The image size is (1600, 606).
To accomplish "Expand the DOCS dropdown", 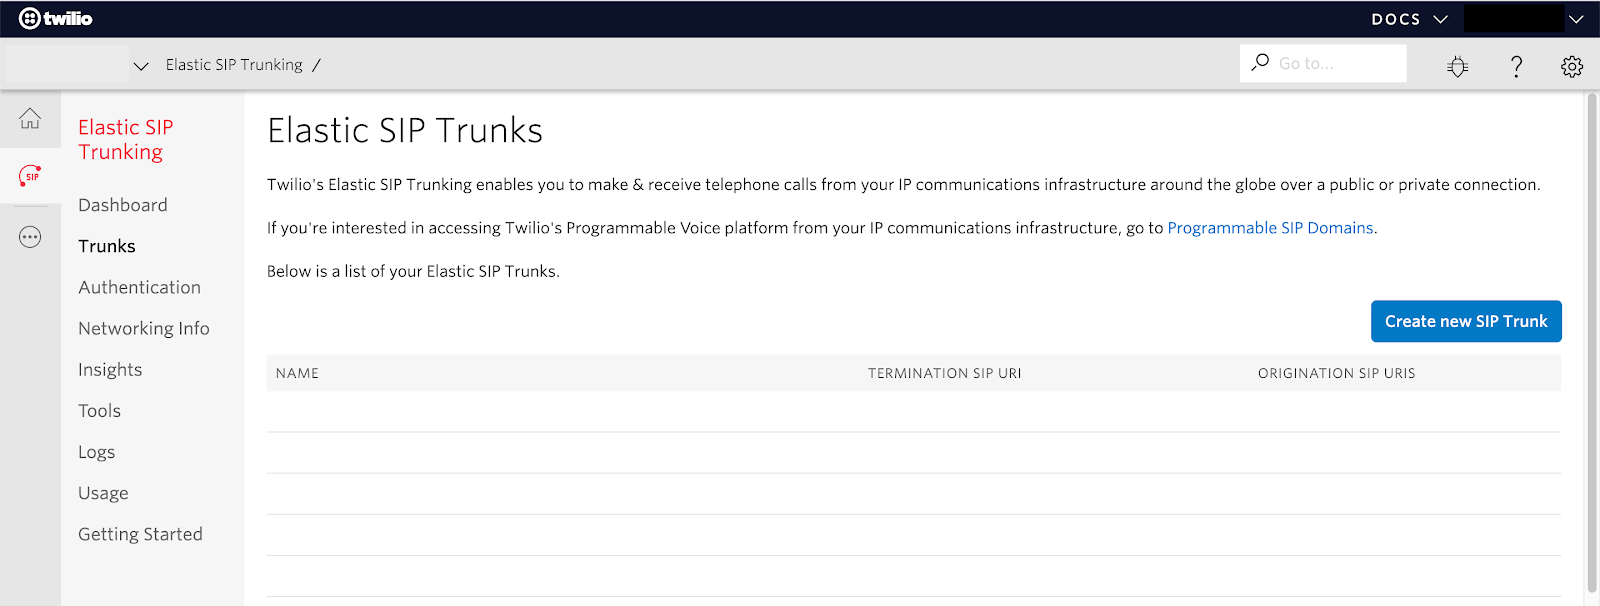I will [x=1409, y=19].
